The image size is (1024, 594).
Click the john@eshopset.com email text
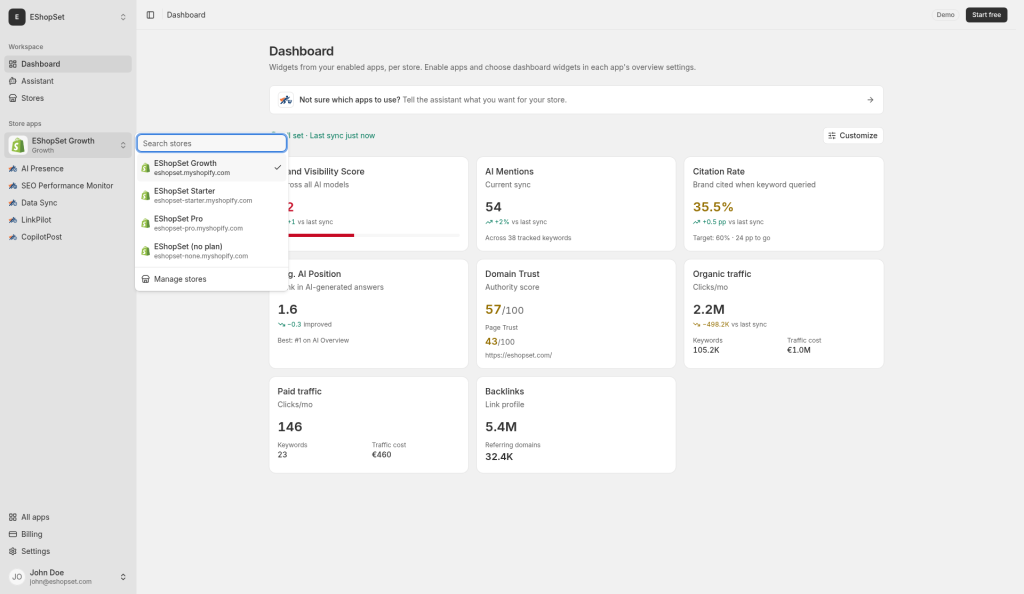(61, 582)
